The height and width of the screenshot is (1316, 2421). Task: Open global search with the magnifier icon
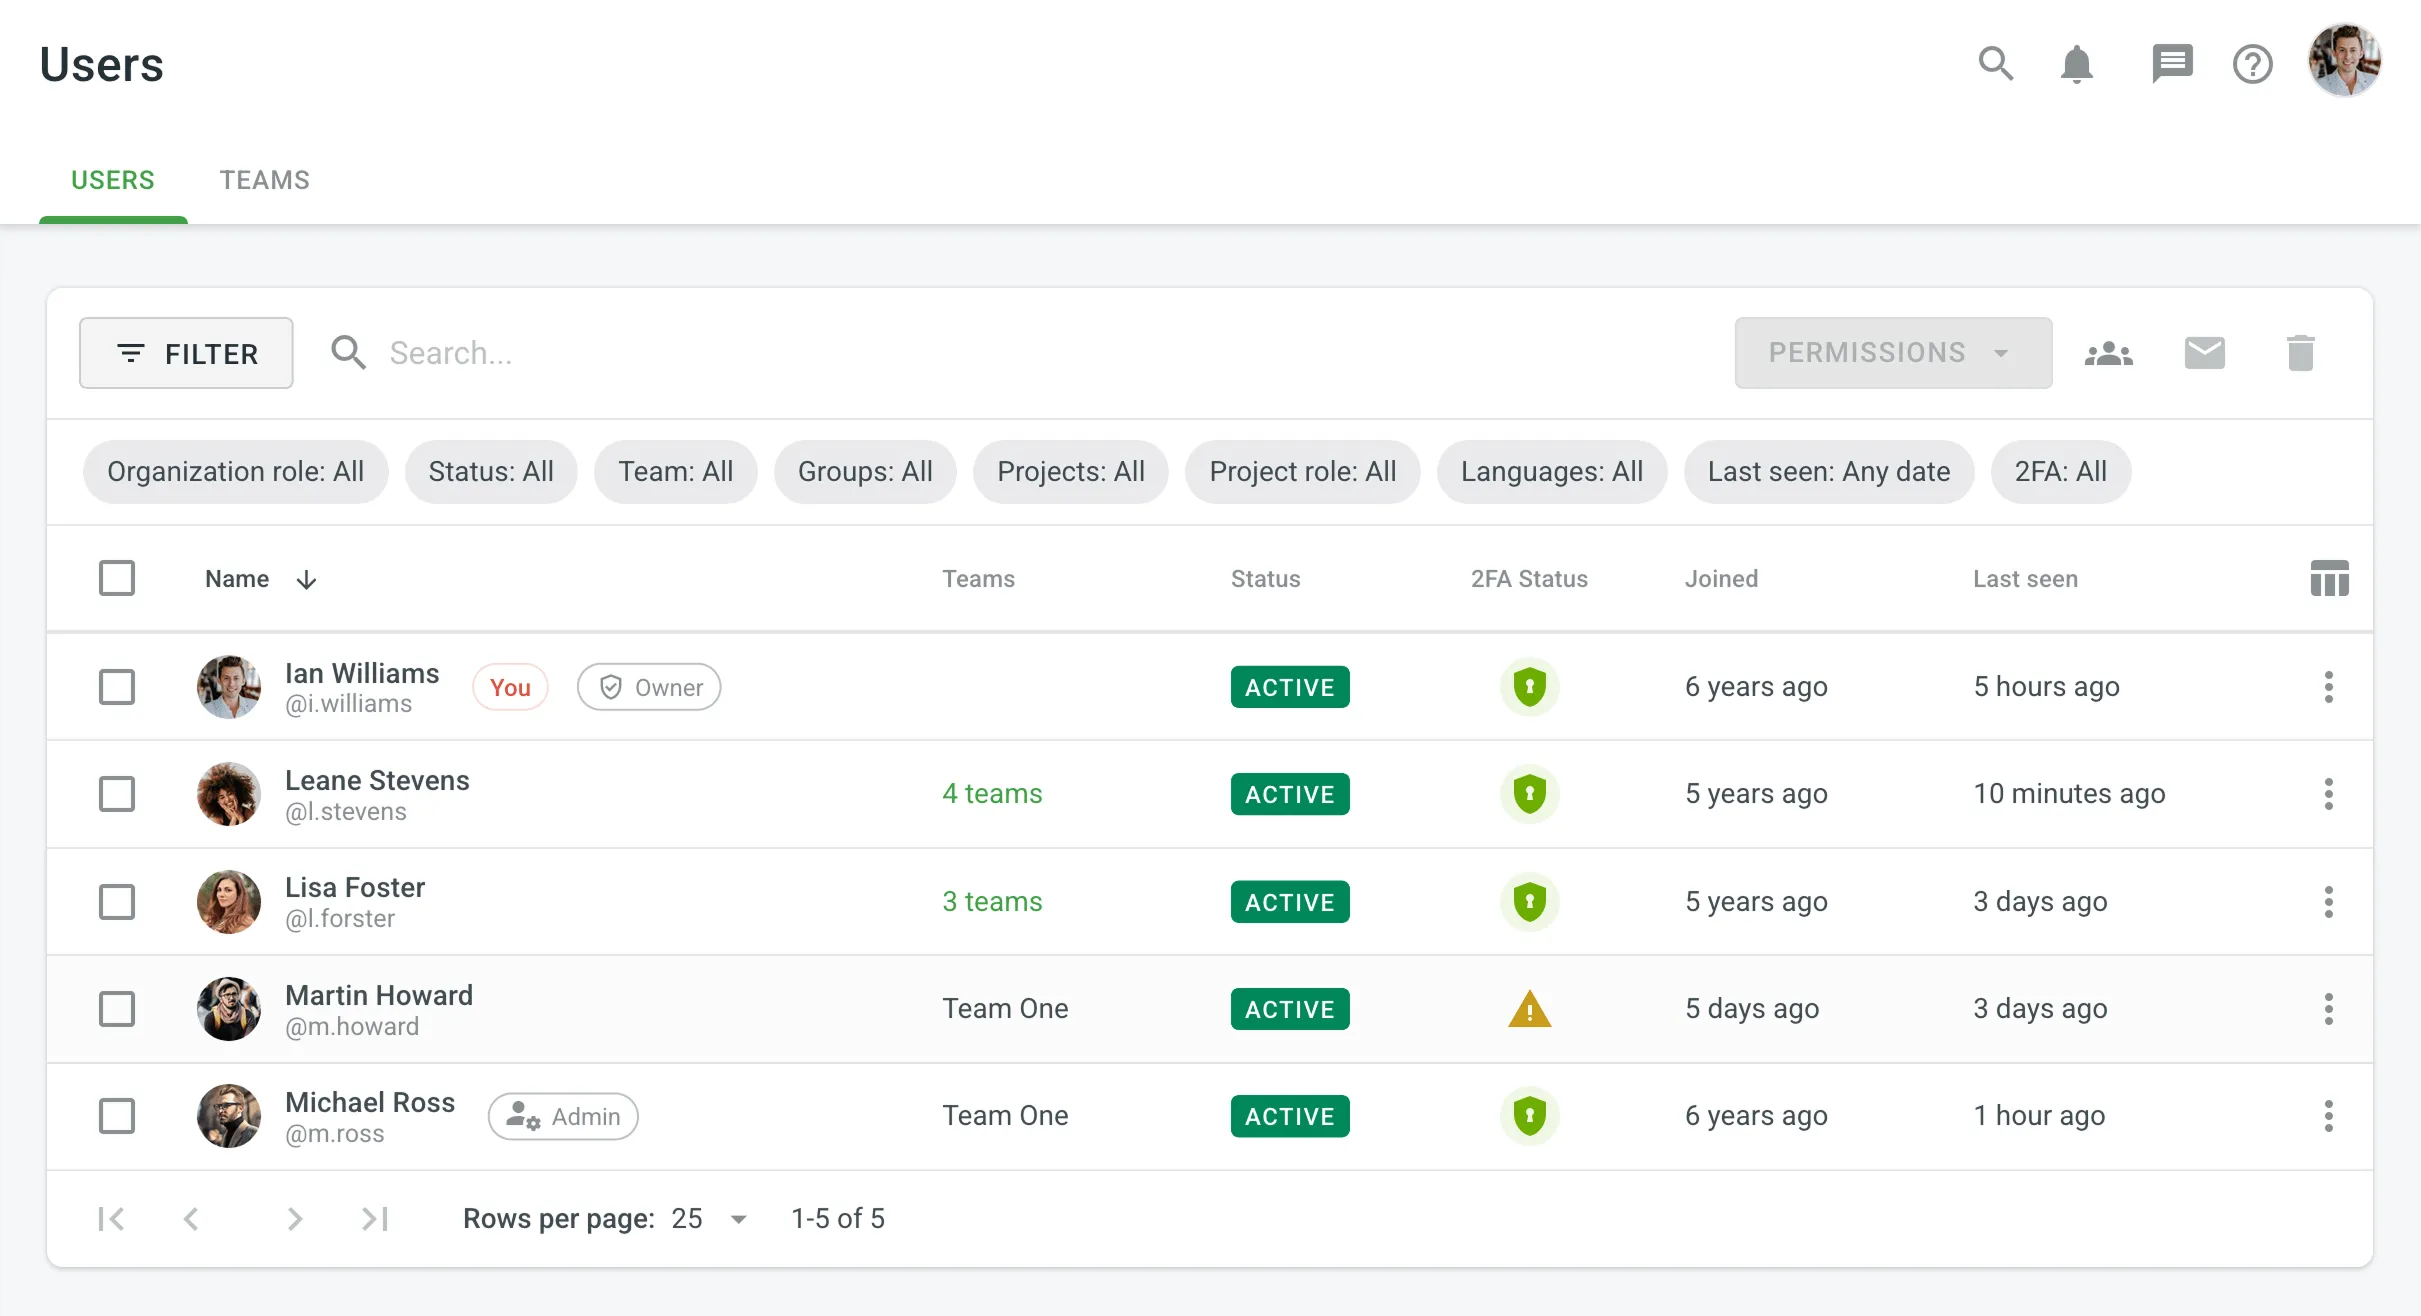pyautogui.click(x=1995, y=63)
